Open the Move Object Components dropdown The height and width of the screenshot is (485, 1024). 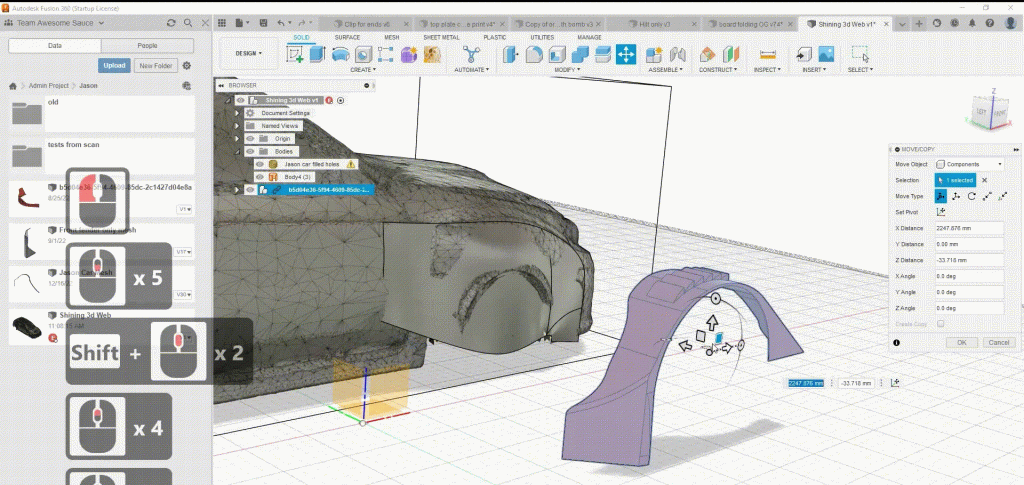(969, 164)
